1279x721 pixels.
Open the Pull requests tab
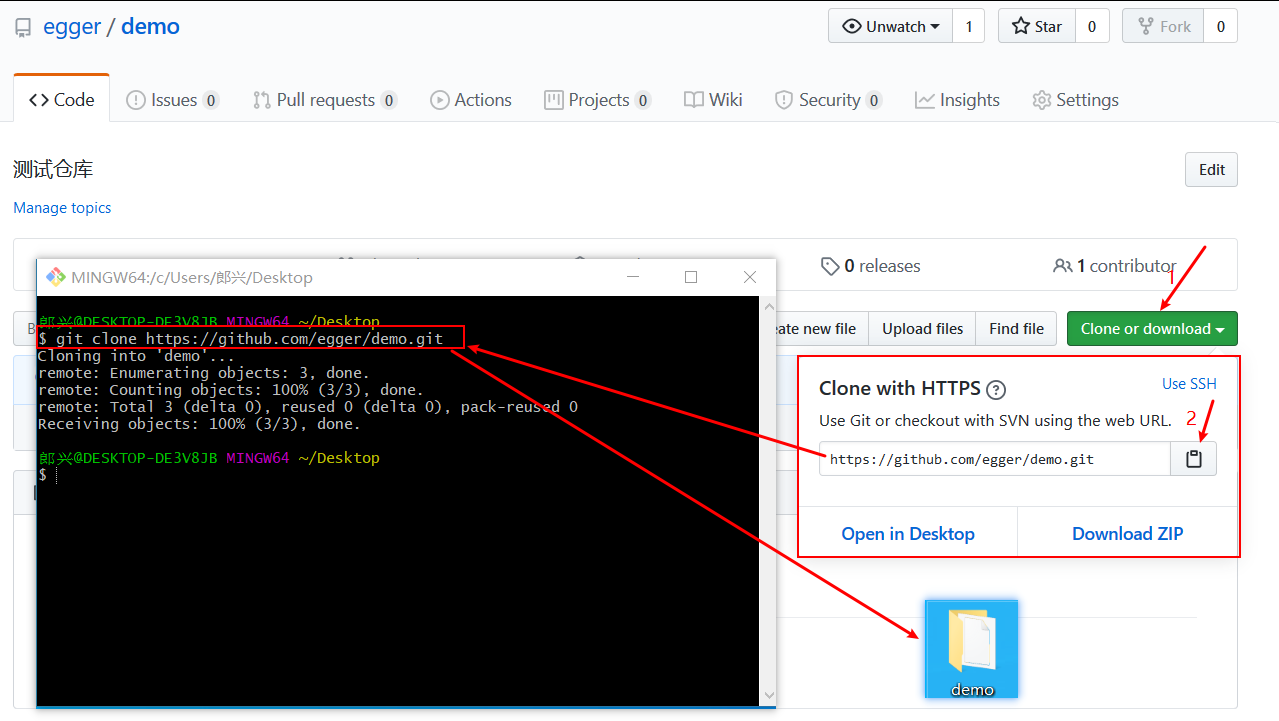pos(325,100)
